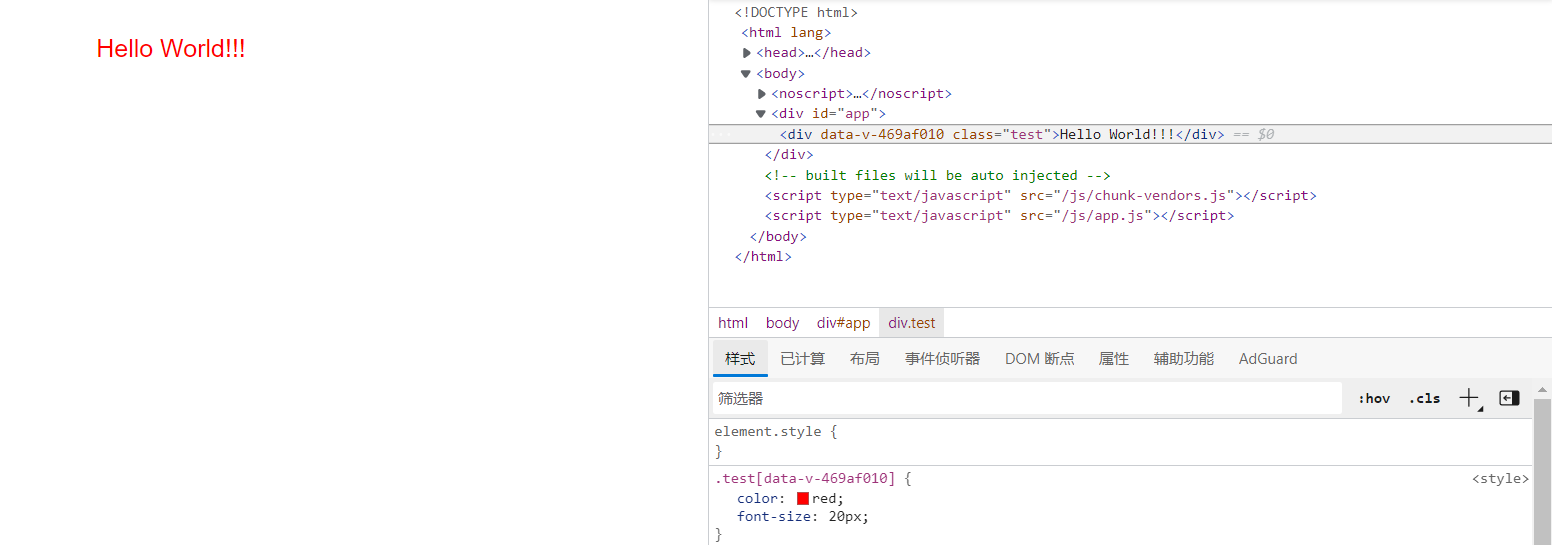Click the Hello World!!! page text
The width and height of the screenshot is (1552, 545).
171,48
